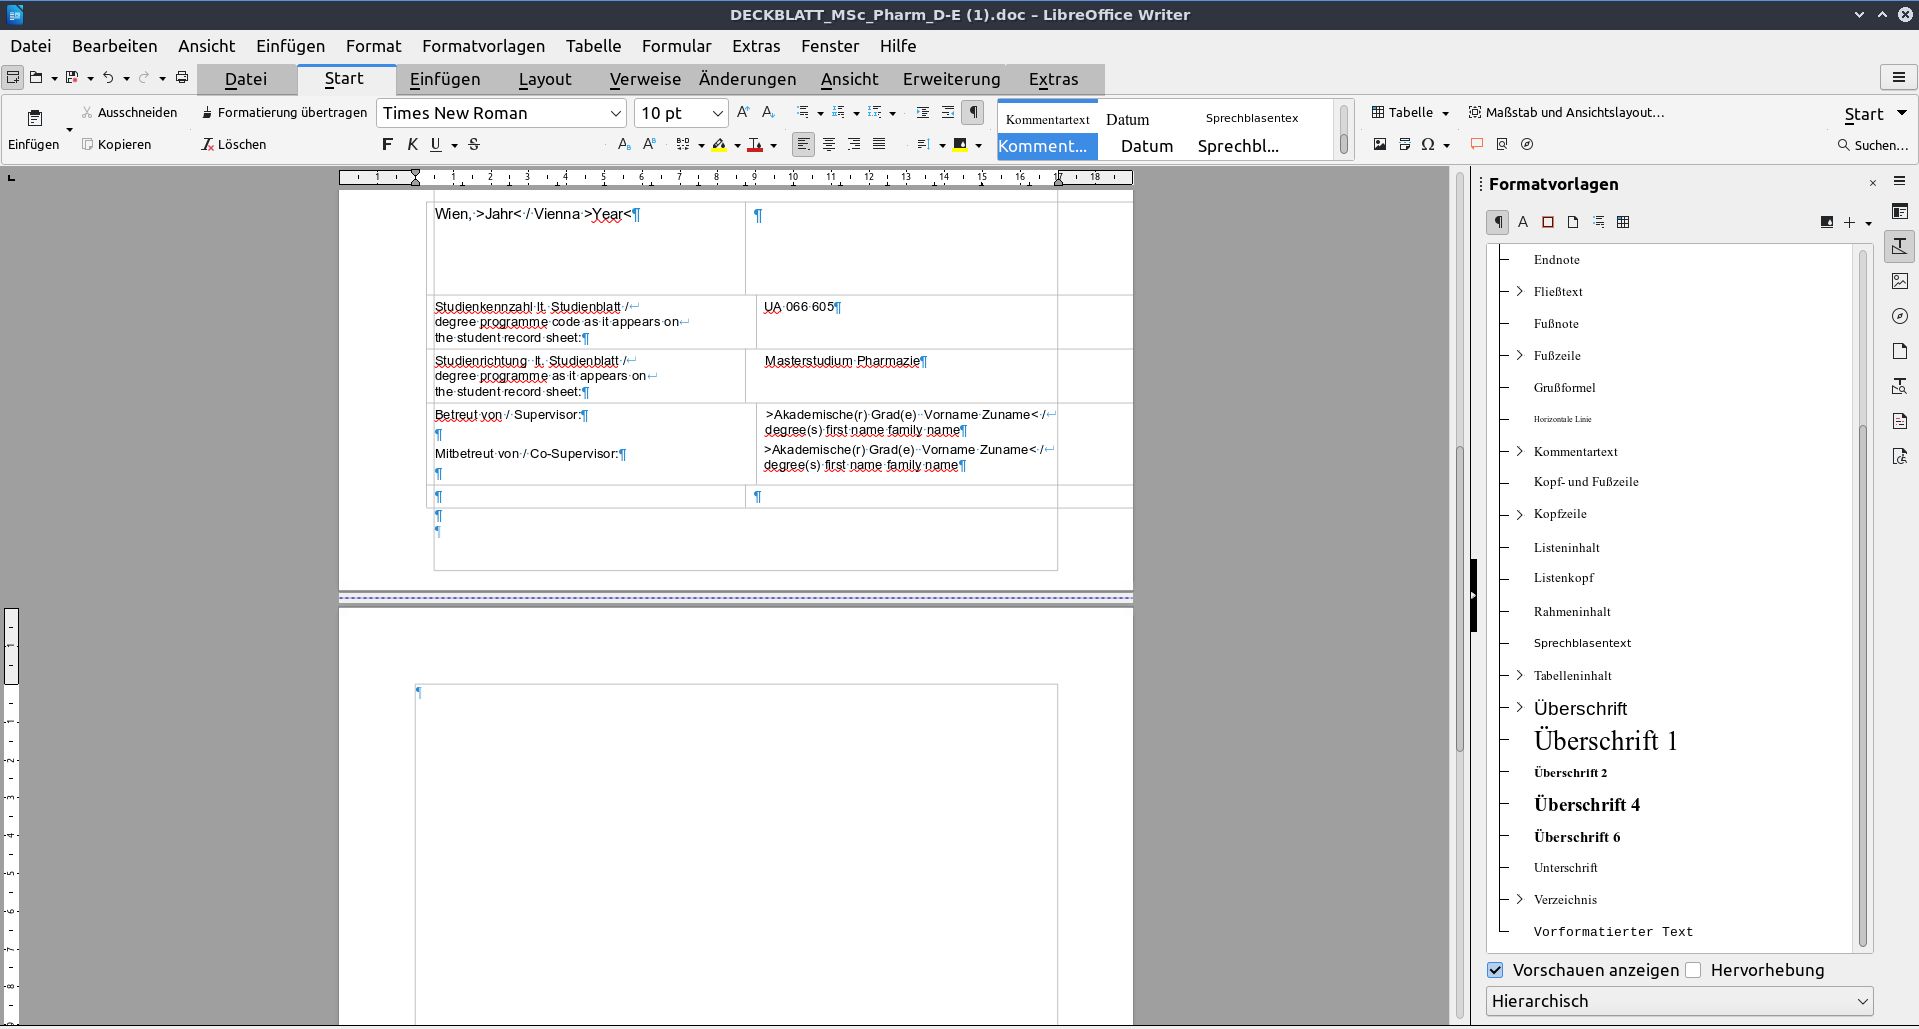Apply underline formatting
1919x1029 pixels.
pyautogui.click(x=436, y=145)
